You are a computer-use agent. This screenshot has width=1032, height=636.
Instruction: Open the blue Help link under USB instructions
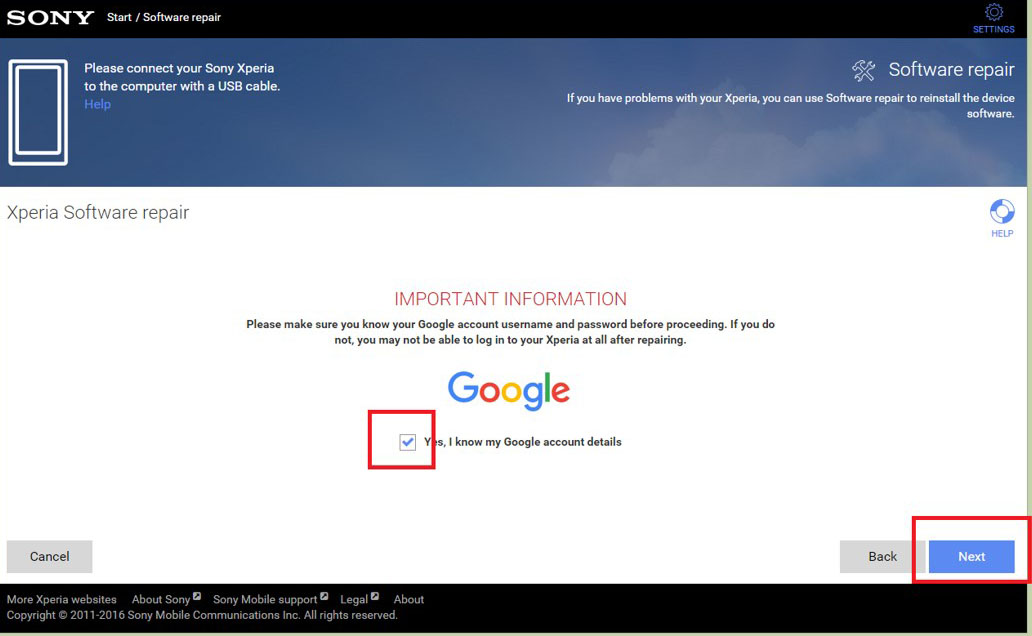97,104
